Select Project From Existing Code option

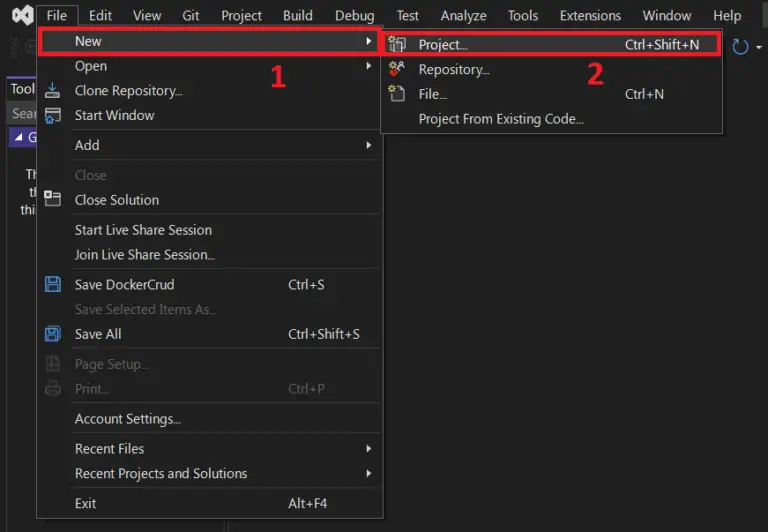point(500,119)
